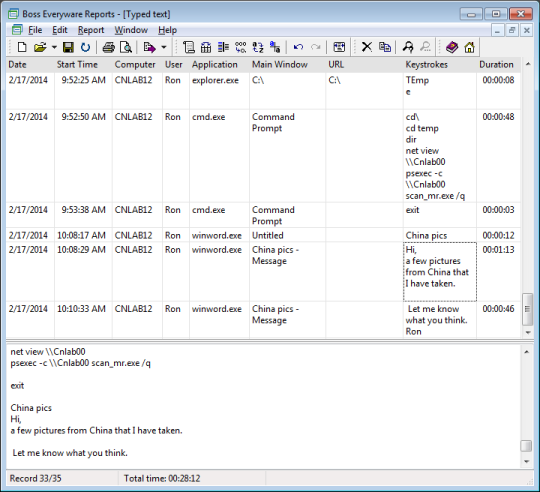Minimize the inner document window
Viewport: 540px width, 492px height.
(497, 30)
